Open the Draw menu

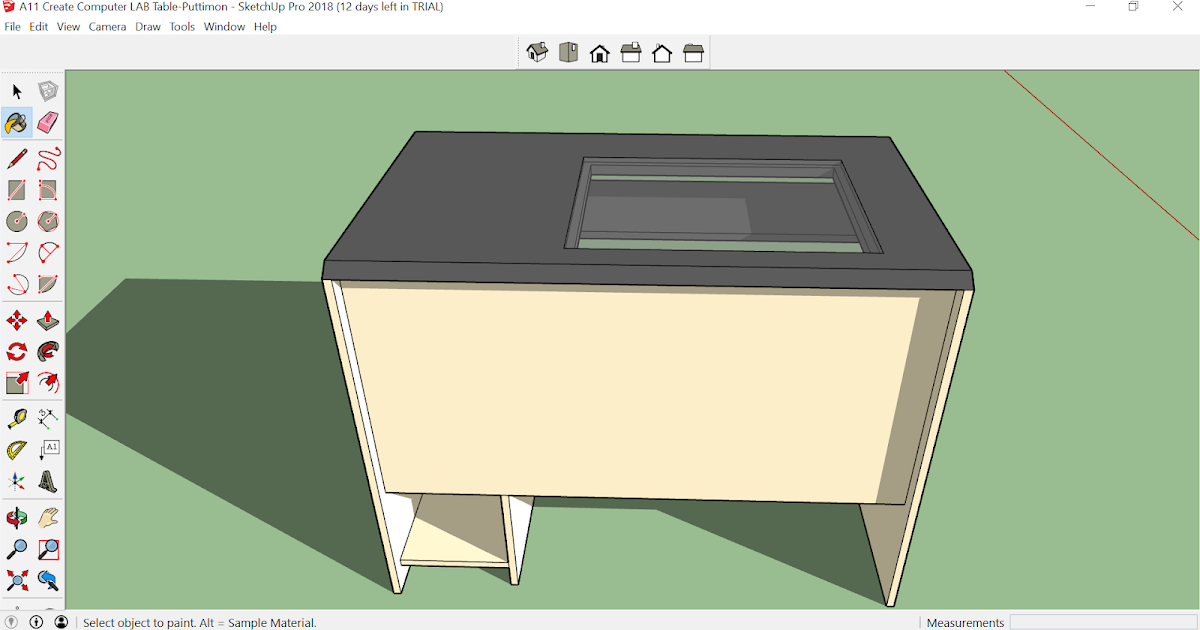[147, 26]
